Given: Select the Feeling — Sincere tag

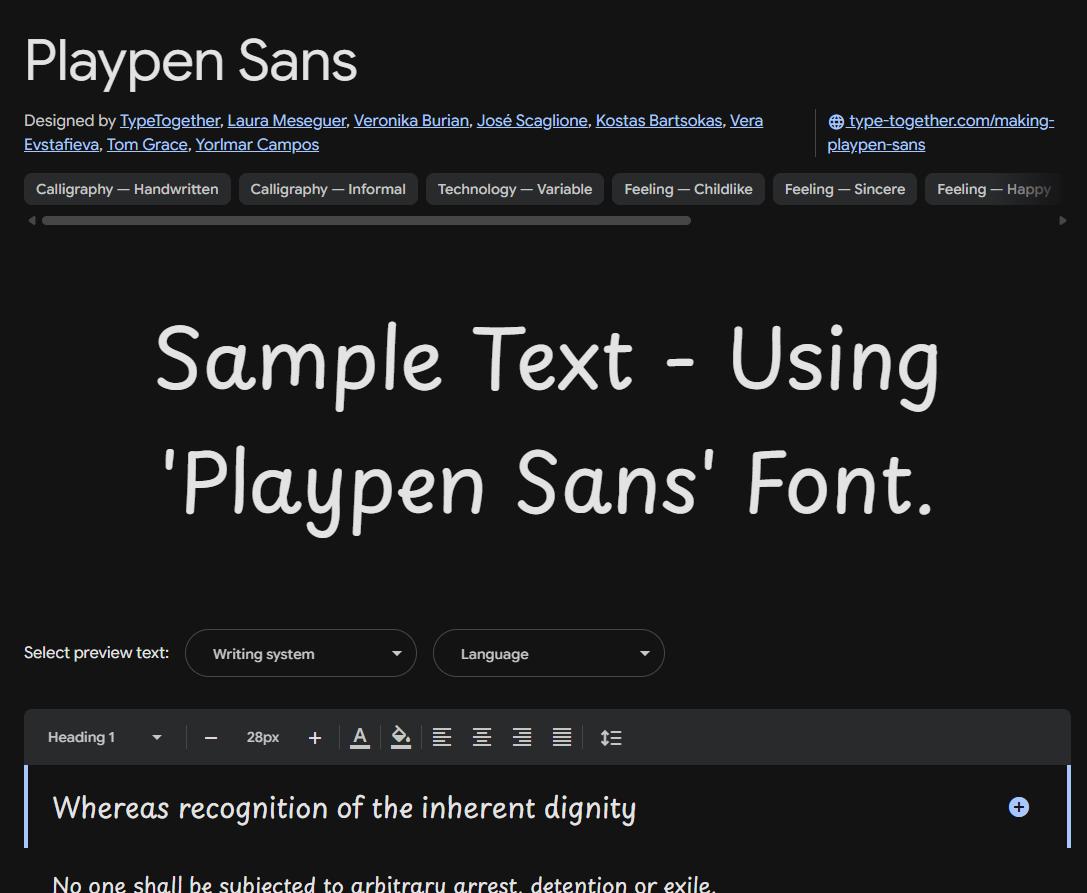Looking at the screenshot, I should click(x=844, y=189).
